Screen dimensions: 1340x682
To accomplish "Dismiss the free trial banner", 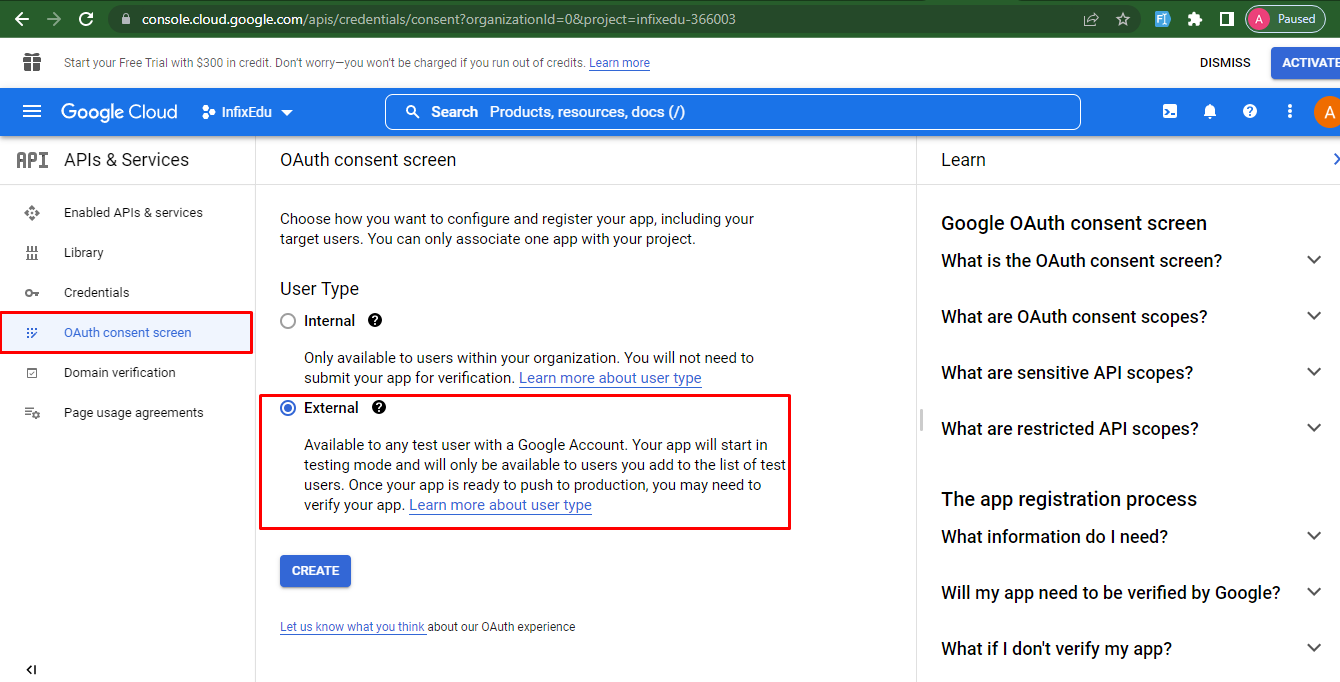I will tap(1225, 63).
